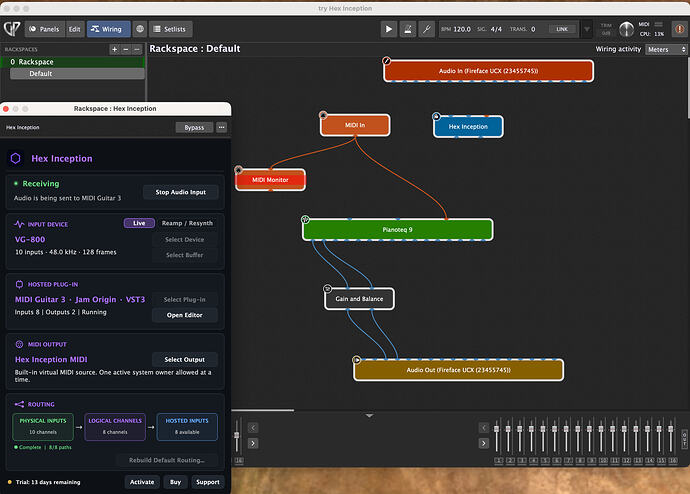Click the Select Buffer button
The height and width of the screenshot is (494, 690).
tap(184, 255)
